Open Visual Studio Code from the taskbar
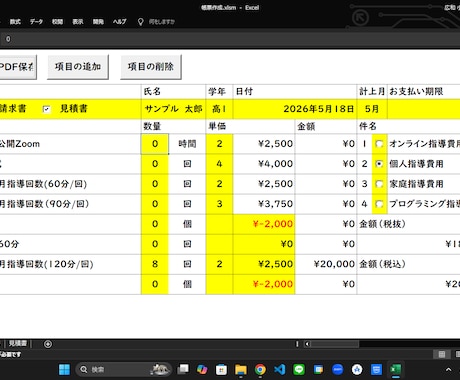The image size is (460, 380). point(280,369)
